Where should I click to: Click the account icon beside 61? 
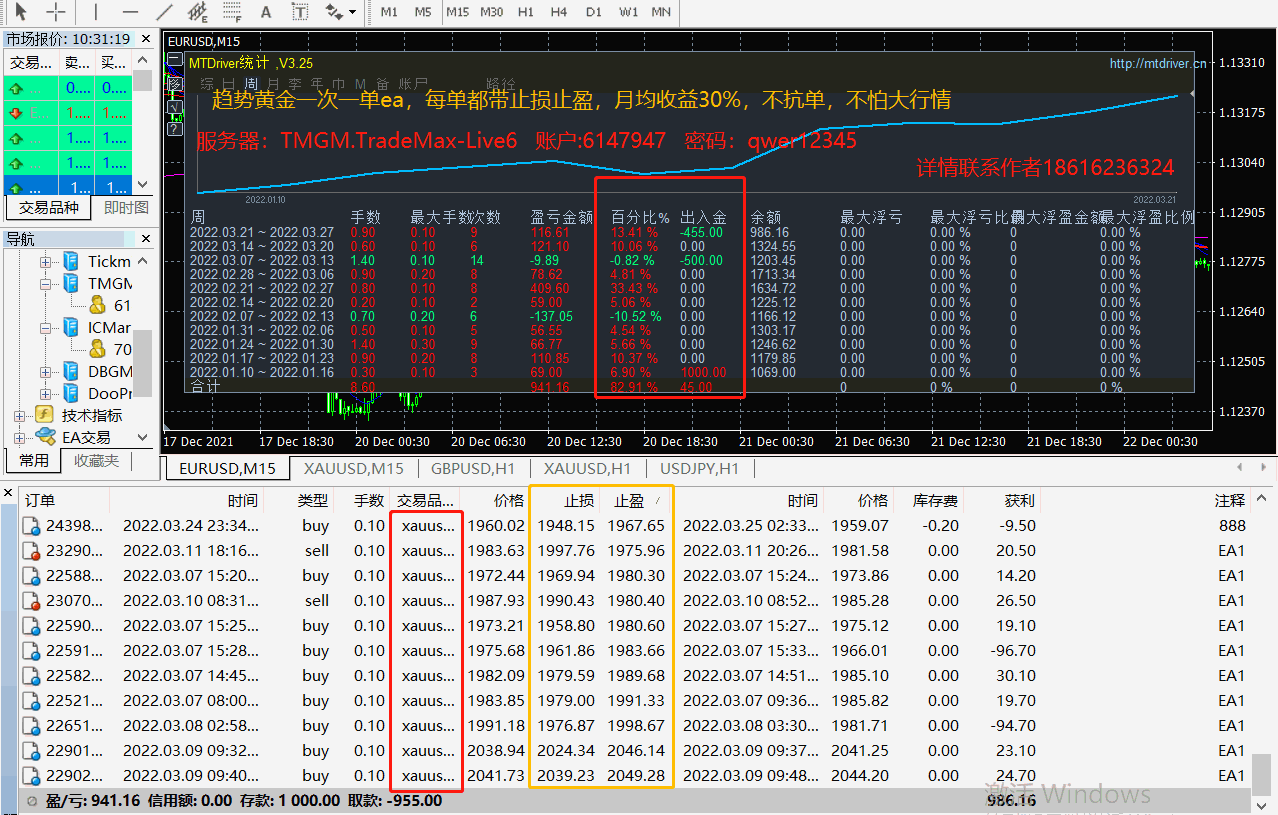pyautogui.click(x=97, y=305)
